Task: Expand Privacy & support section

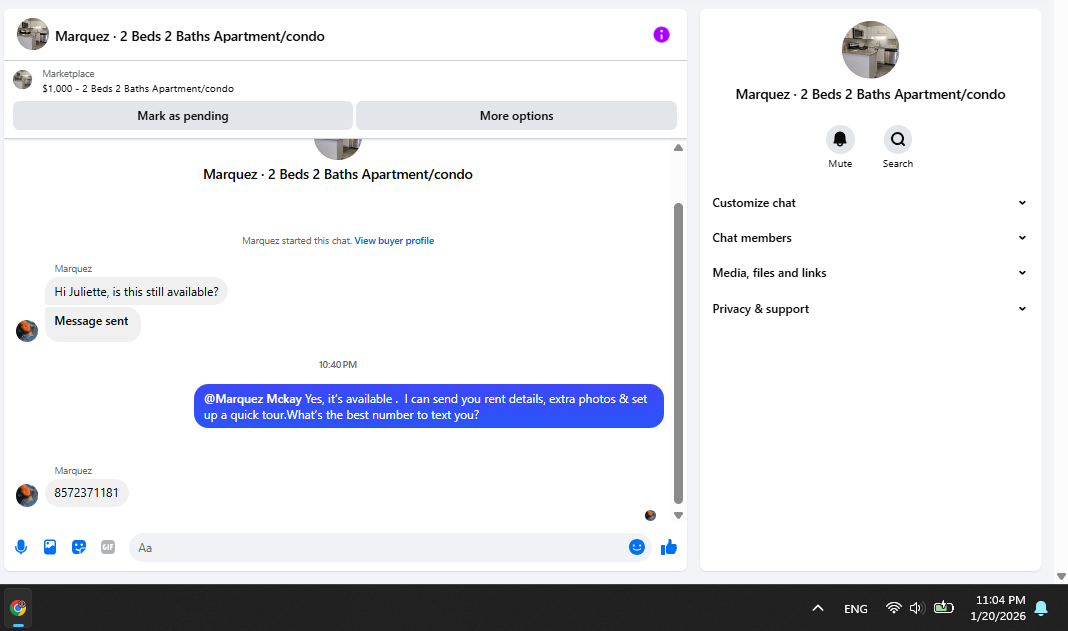Action: click(x=870, y=309)
